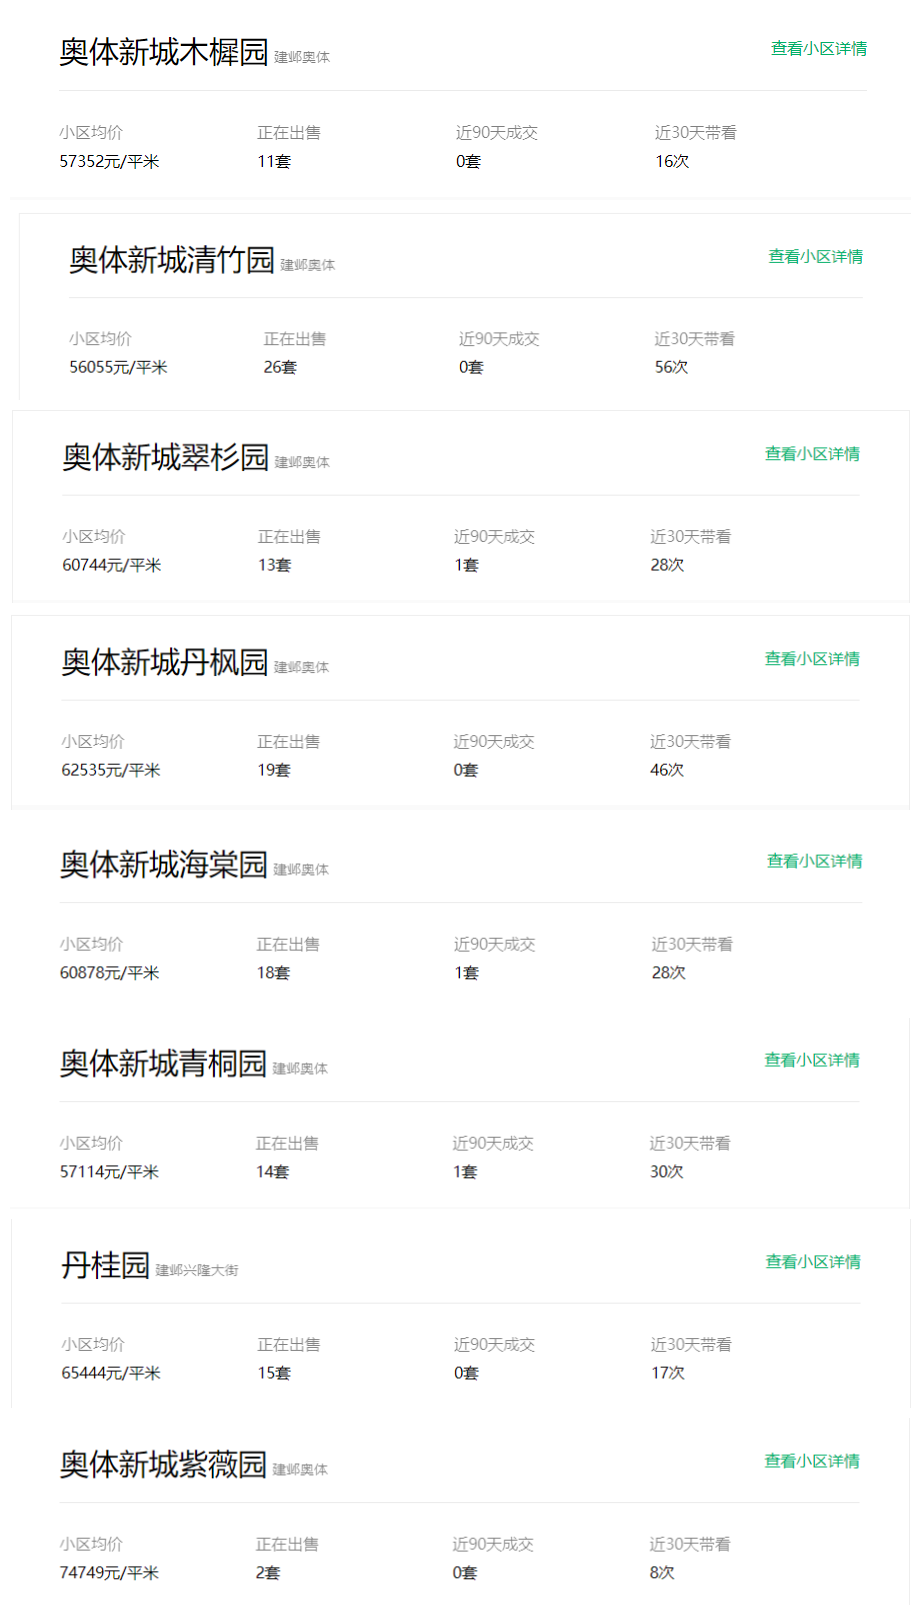This screenshot has width=921, height=1615.
Task: Click the 奥体新城翠杉园 community name
Action: [165, 457]
